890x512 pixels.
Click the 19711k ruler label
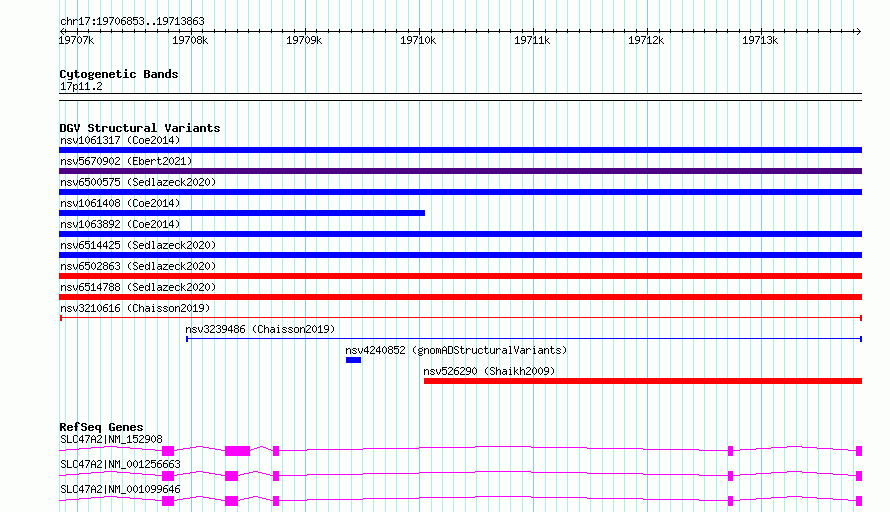pyautogui.click(x=532, y=40)
